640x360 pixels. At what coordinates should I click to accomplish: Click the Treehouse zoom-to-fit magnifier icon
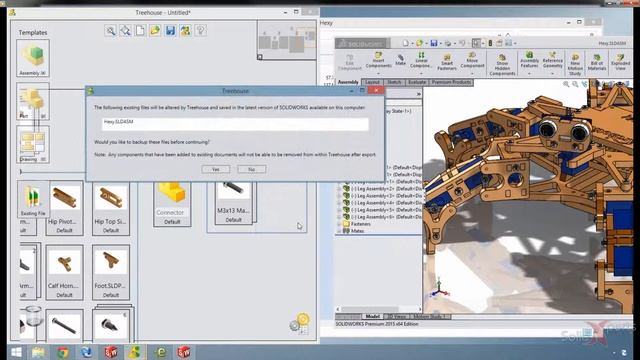(110, 31)
